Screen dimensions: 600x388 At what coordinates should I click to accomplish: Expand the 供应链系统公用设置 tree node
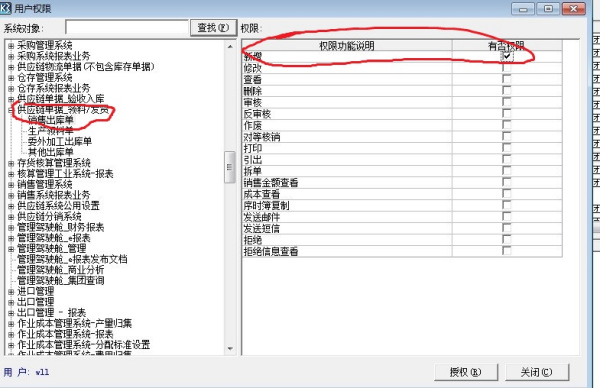pyautogui.click(x=11, y=206)
